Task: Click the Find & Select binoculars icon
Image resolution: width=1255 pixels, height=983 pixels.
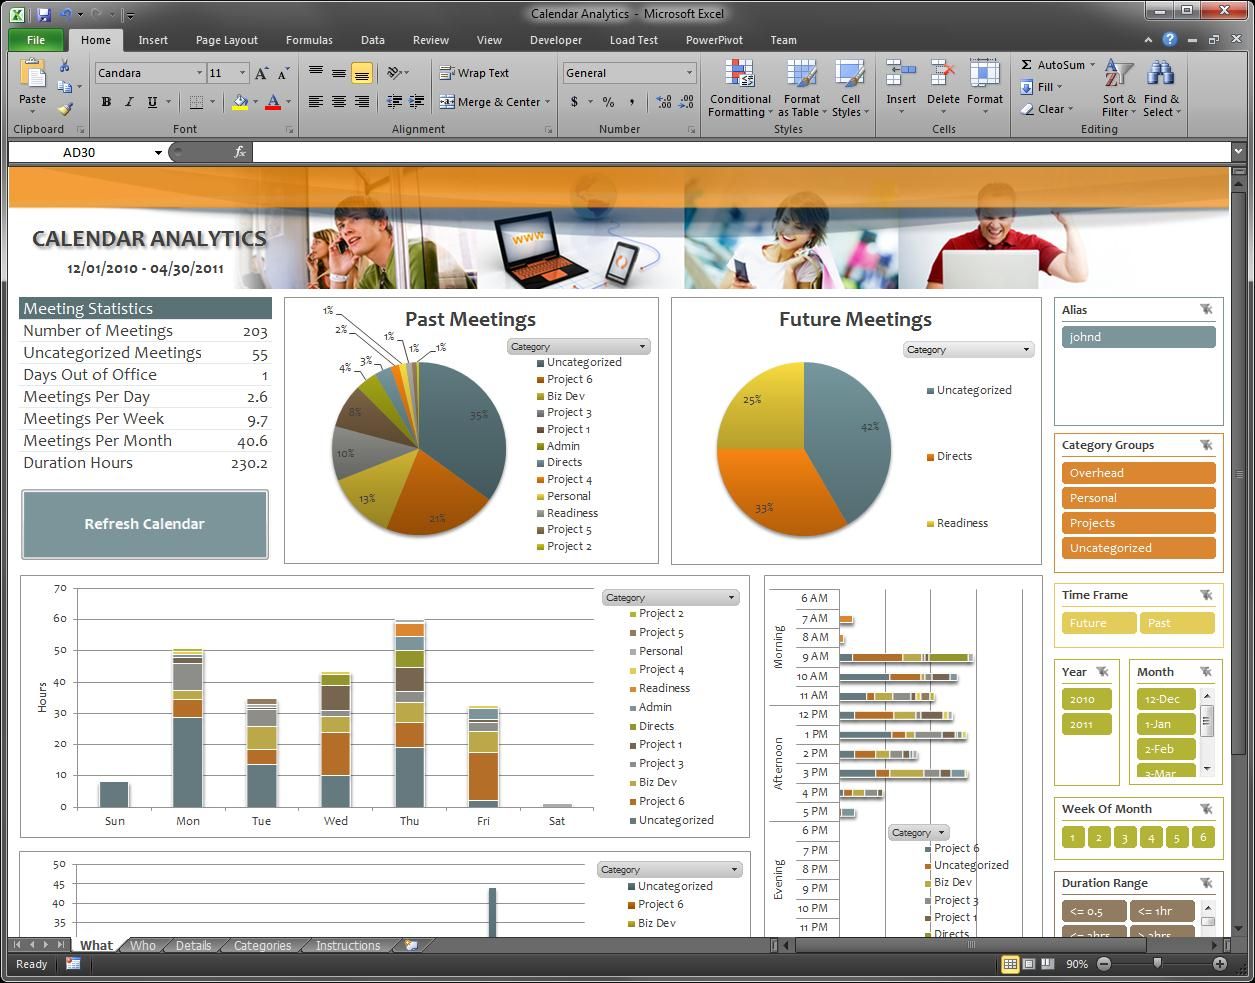Action: click(x=1161, y=76)
